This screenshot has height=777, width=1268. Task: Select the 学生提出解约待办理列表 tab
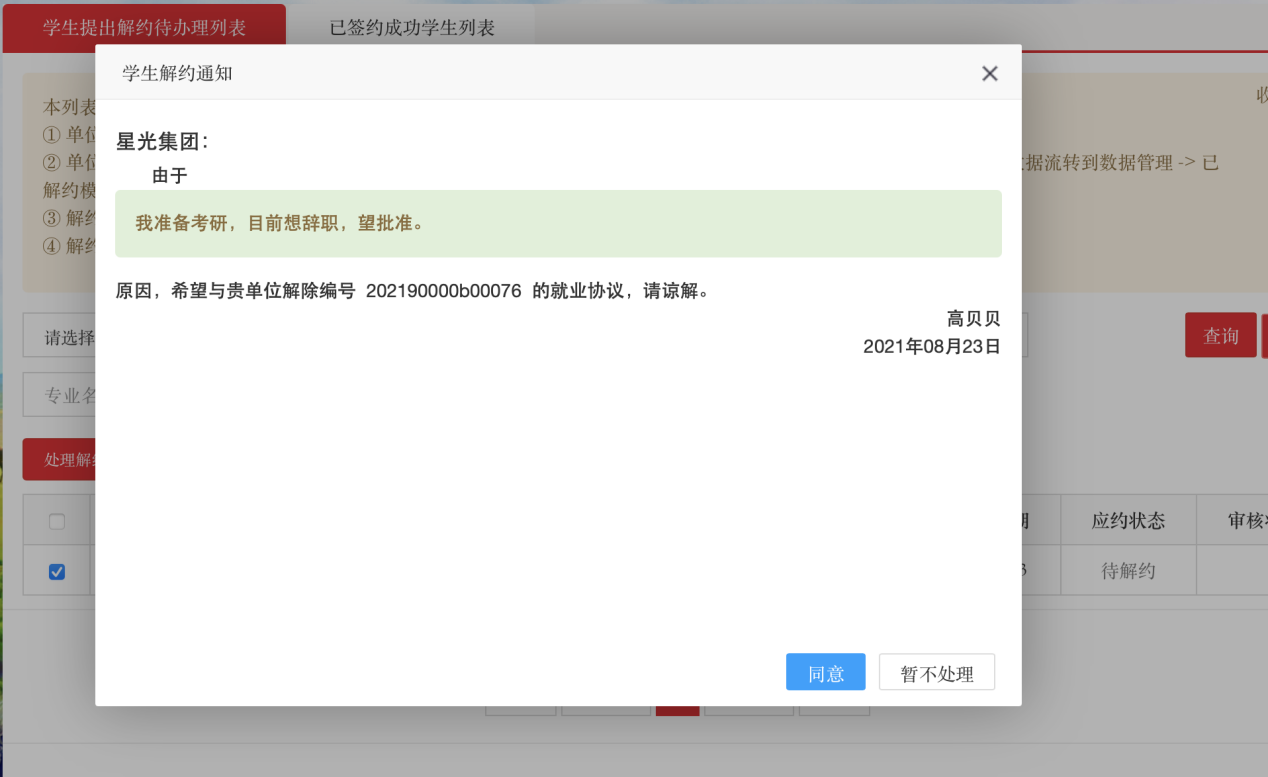pos(144,28)
